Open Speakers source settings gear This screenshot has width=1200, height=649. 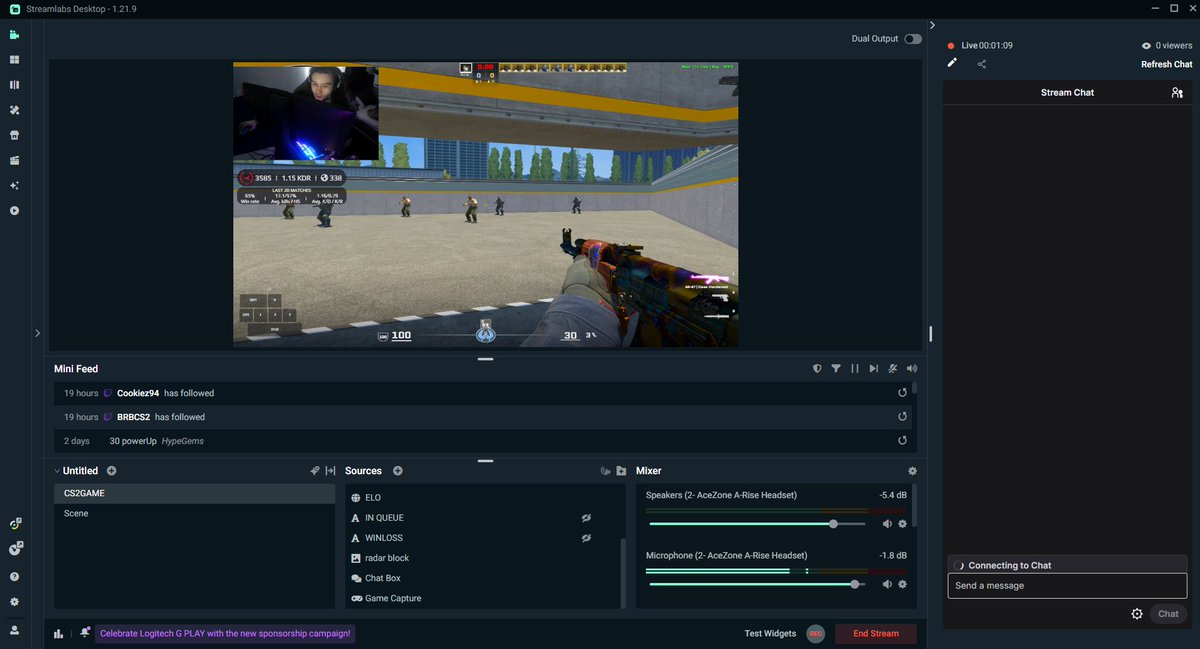(x=902, y=524)
